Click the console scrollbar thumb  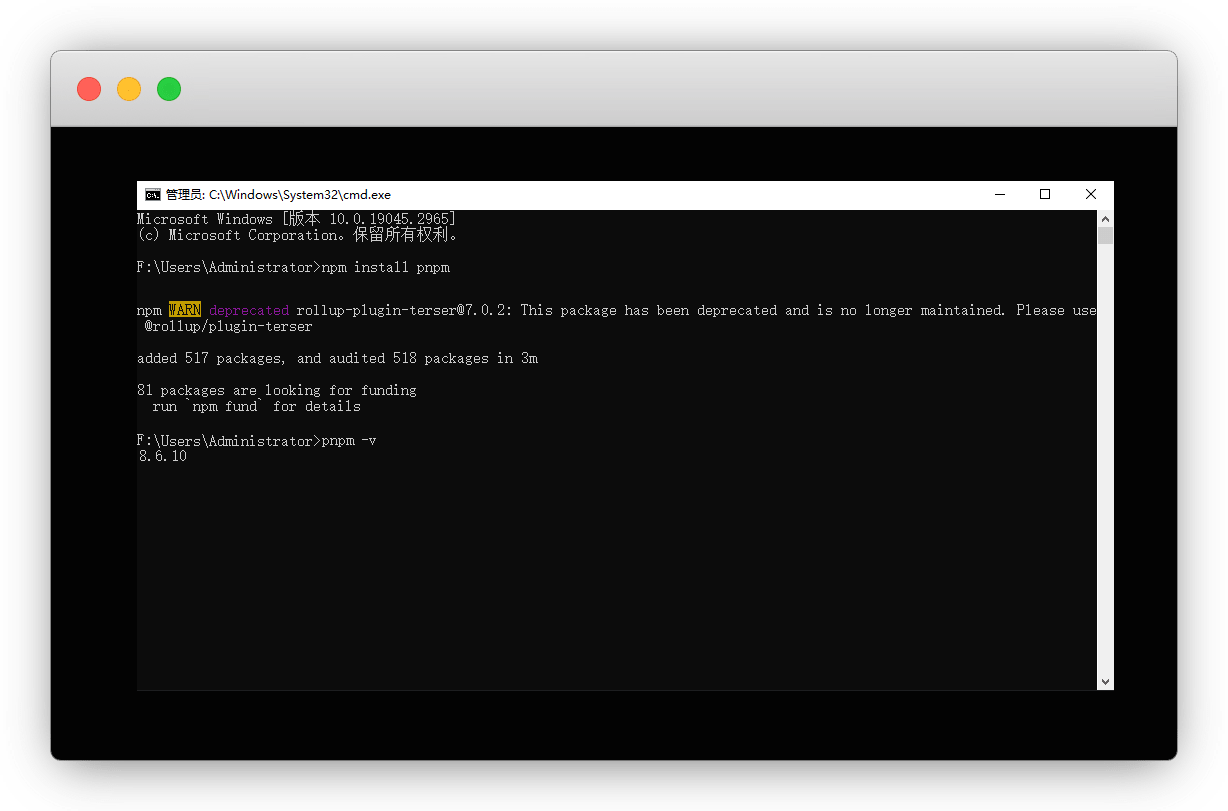point(1105,236)
